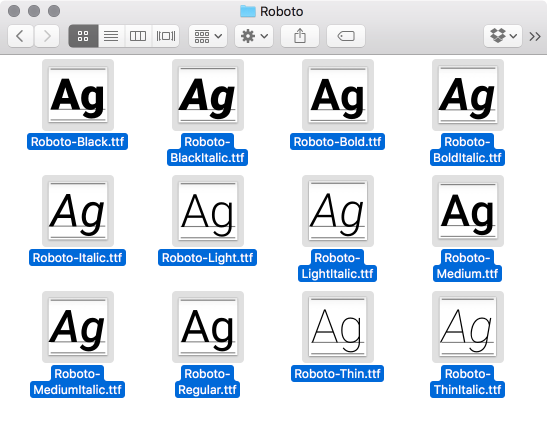Viewport: 547px width, 428px height.
Task: Go back with the left arrow button
Action: click(x=20, y=36)
